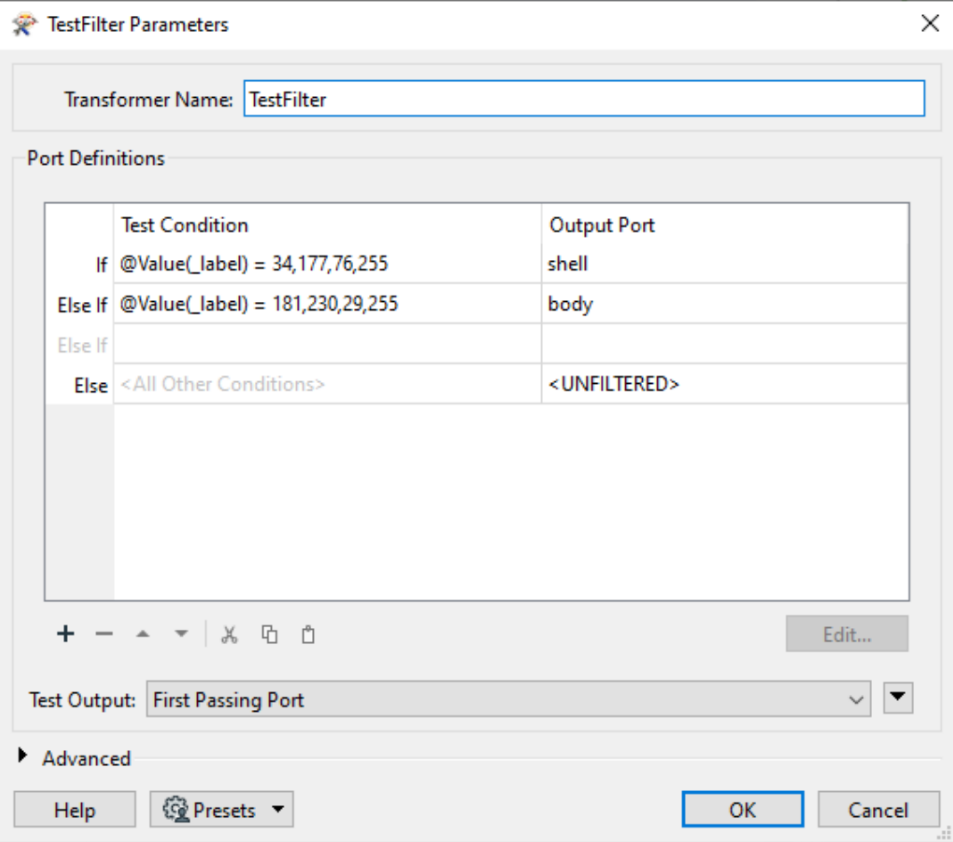Image resolution: width=953 pixels, height=842 pixels.
Task: Open the Presets dropdown menu
Action: (x=222, y=810)
